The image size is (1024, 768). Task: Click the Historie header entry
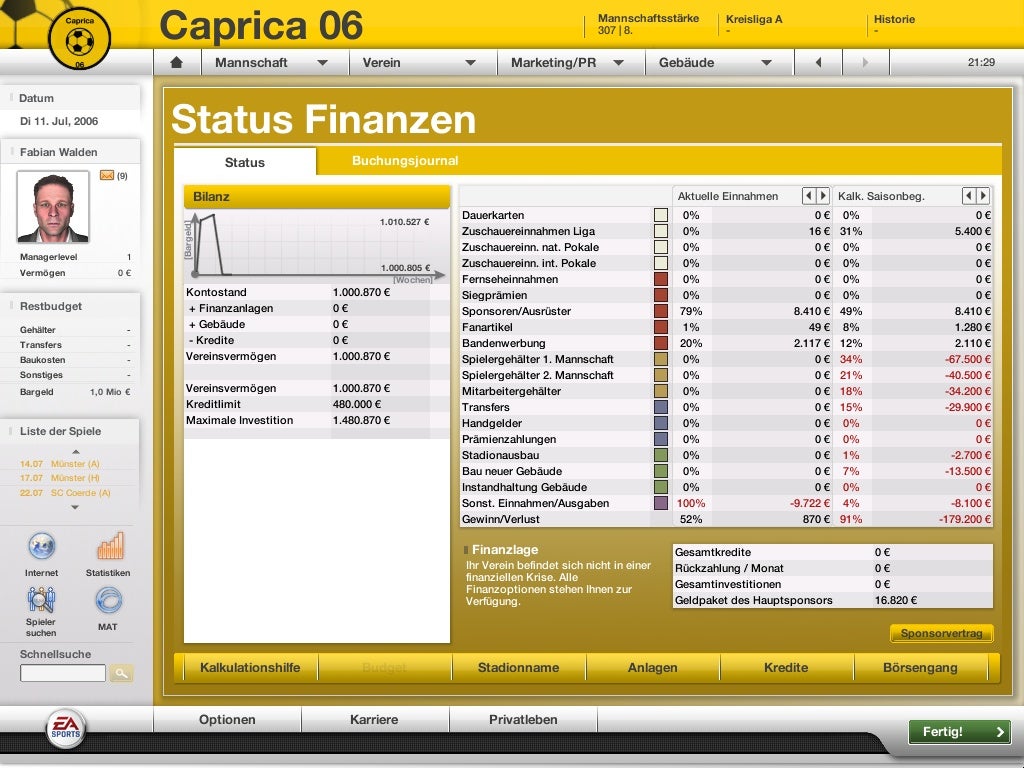894,20
